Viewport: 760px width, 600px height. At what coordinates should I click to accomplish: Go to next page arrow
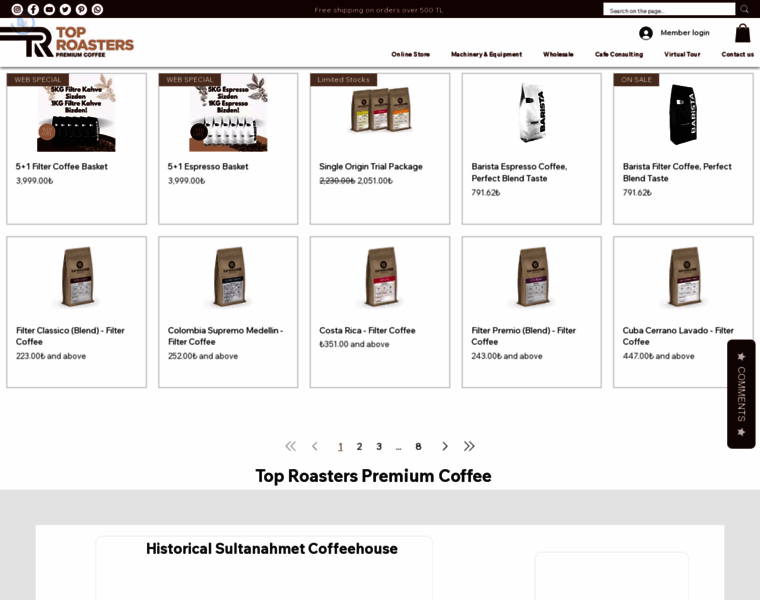[x=444, y=446]
